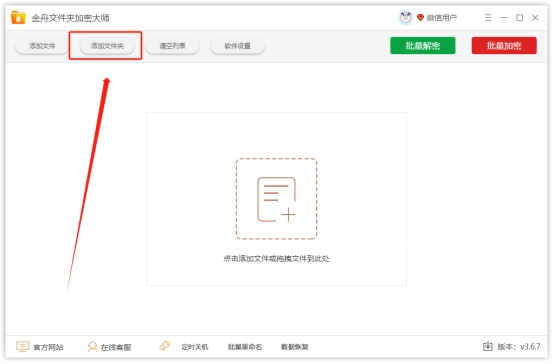Image resolution: width=553 pixels, height=364 pixels.
Task: Click the 添加文件夹 button
Action: tap(107, 46)
